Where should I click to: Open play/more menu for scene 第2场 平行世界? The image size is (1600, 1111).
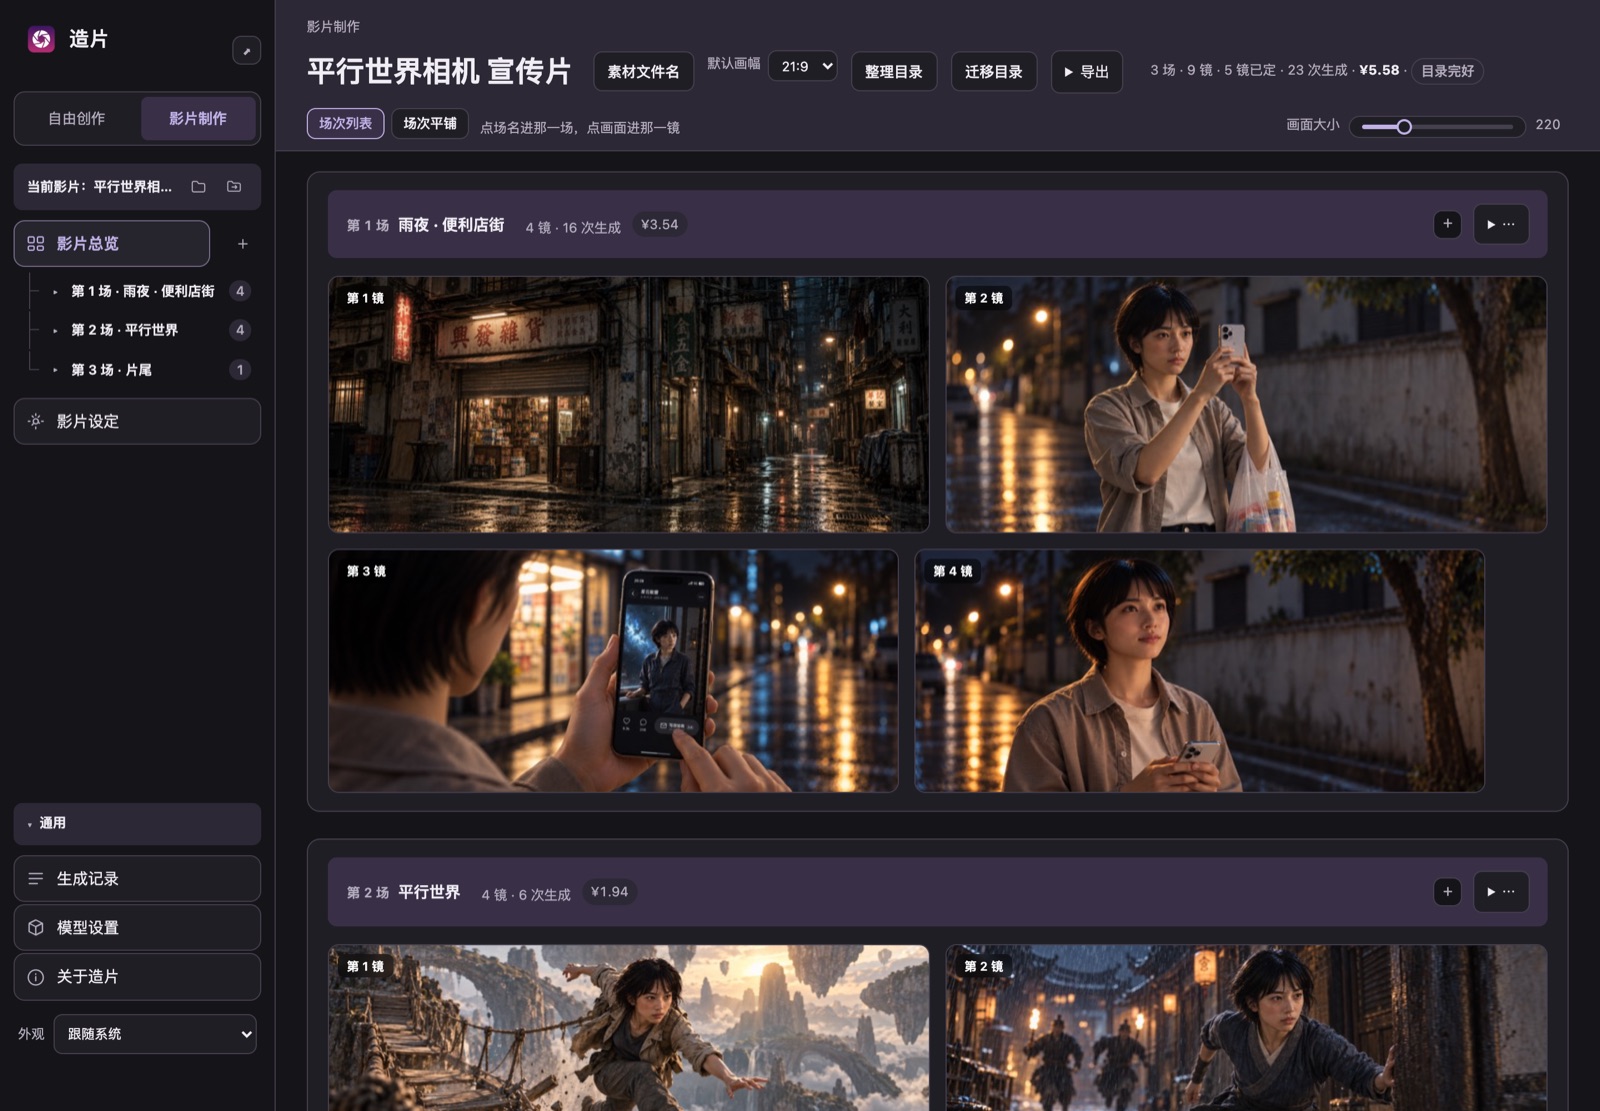tap(1501, 891)
